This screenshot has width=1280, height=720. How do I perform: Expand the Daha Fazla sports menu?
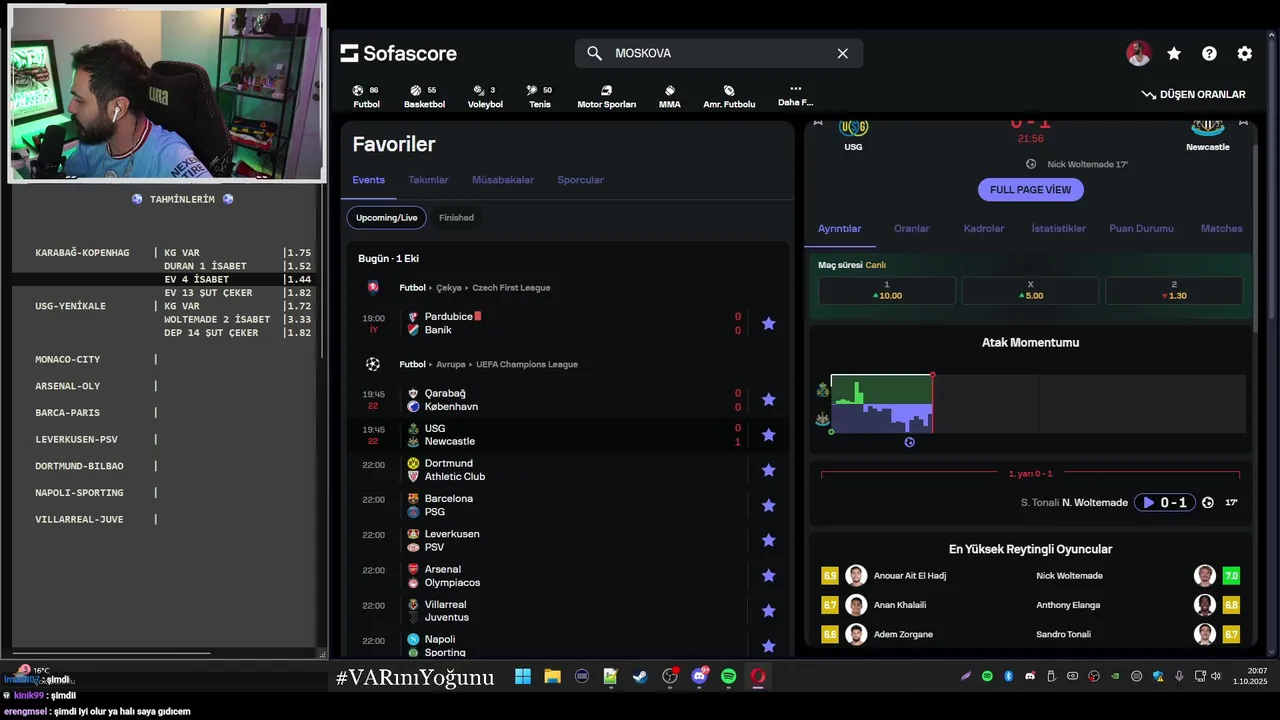coord(795,96)
